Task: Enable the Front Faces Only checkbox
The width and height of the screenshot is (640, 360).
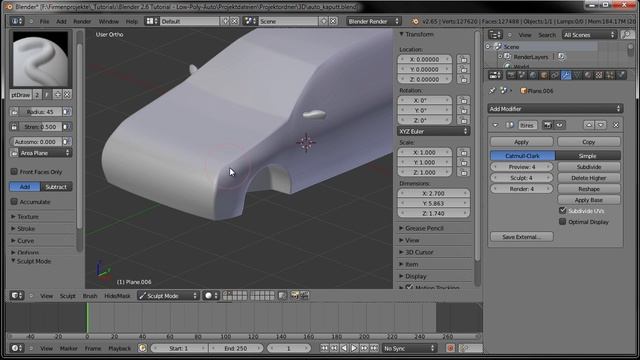Action: tap(14, 172)
